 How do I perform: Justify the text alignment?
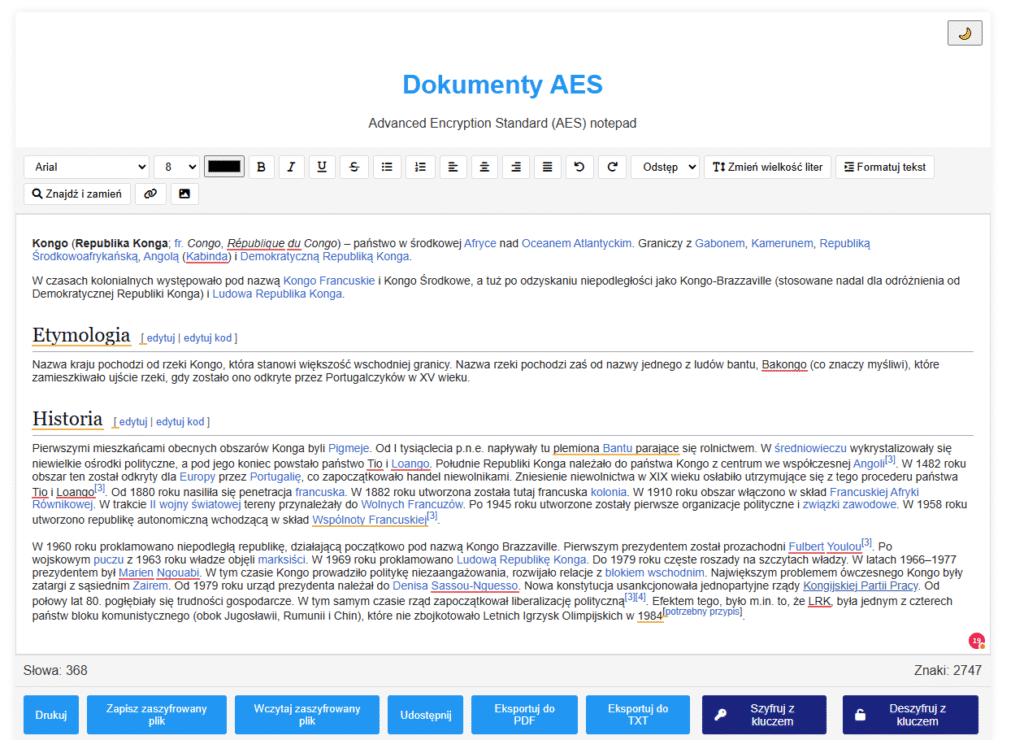point(546,167)
